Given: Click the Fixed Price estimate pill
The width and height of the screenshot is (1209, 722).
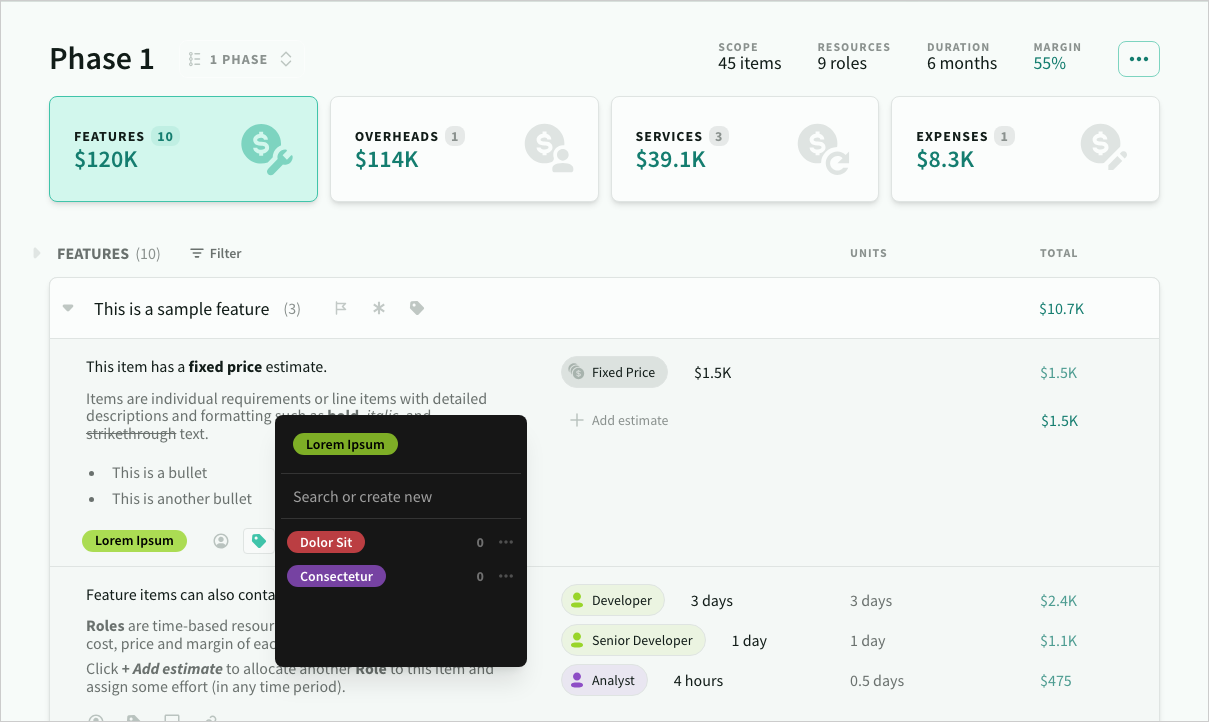Looking at the screenshot, I should (613, 372).
